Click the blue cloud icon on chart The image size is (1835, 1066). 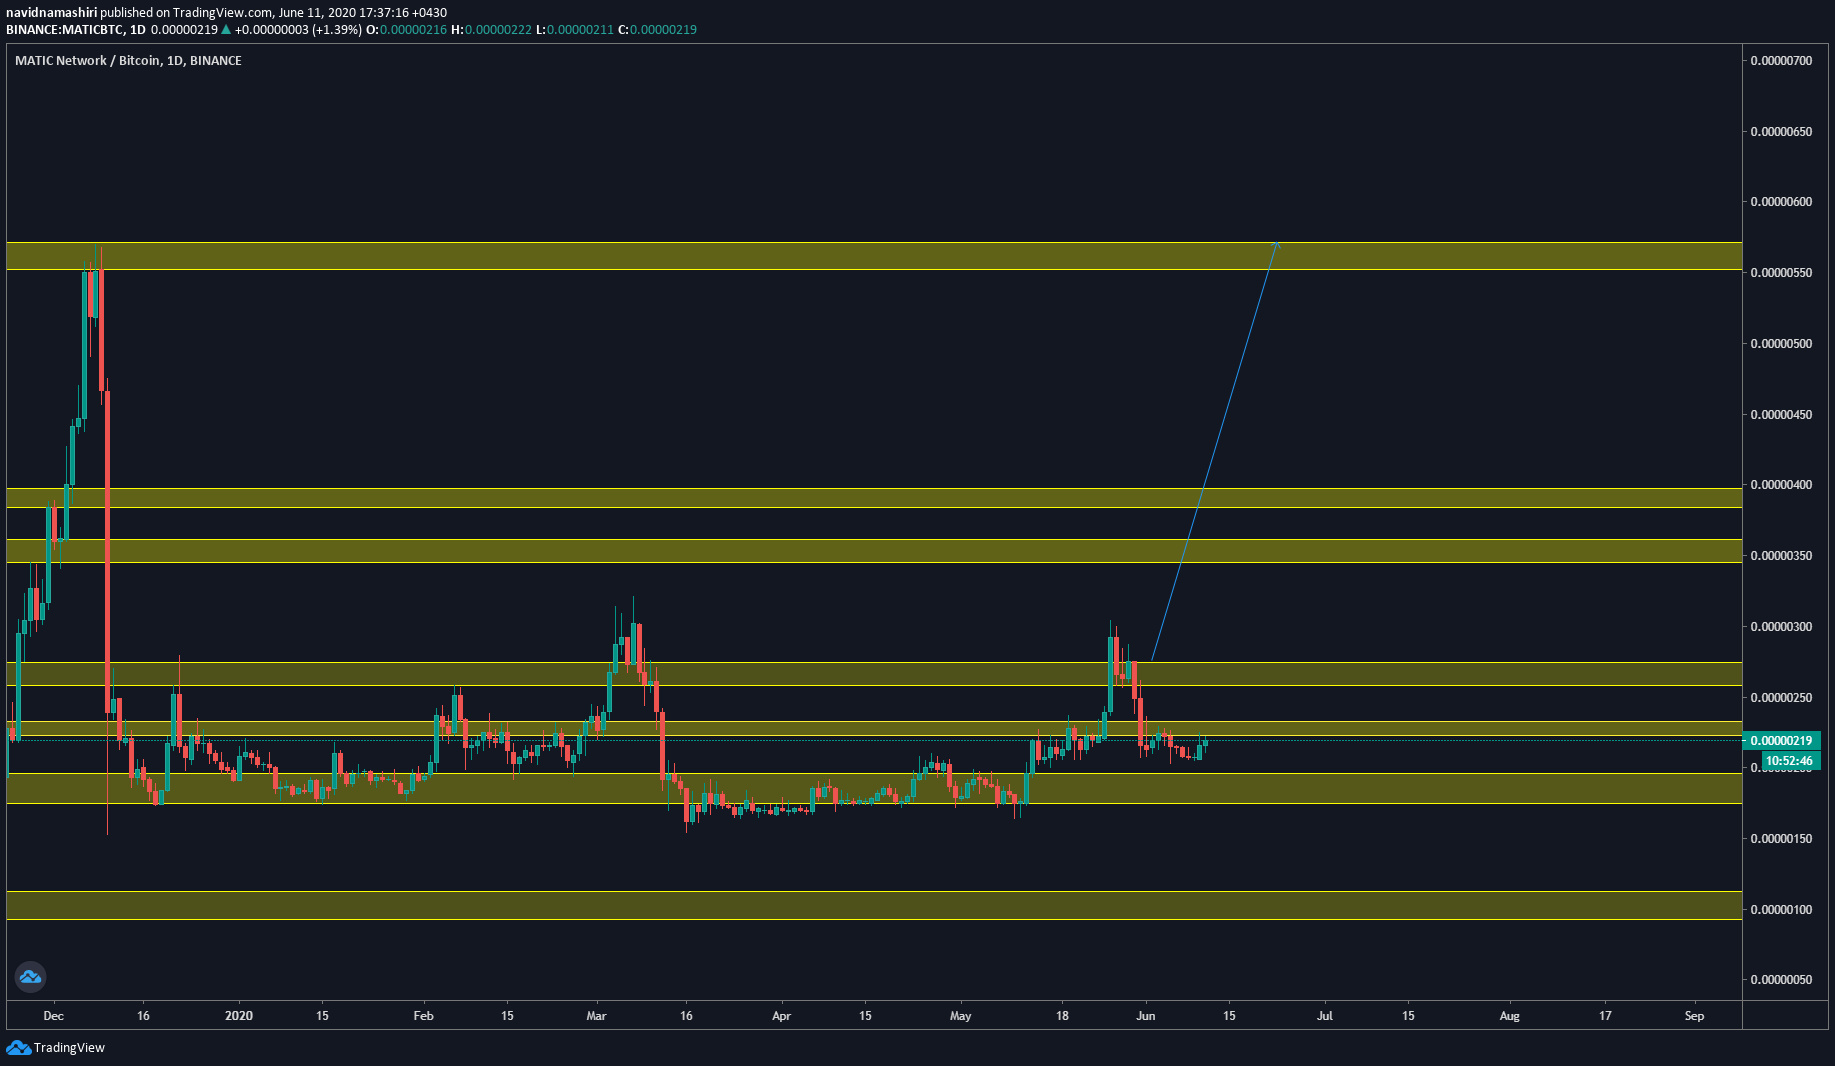coord(31,977)
